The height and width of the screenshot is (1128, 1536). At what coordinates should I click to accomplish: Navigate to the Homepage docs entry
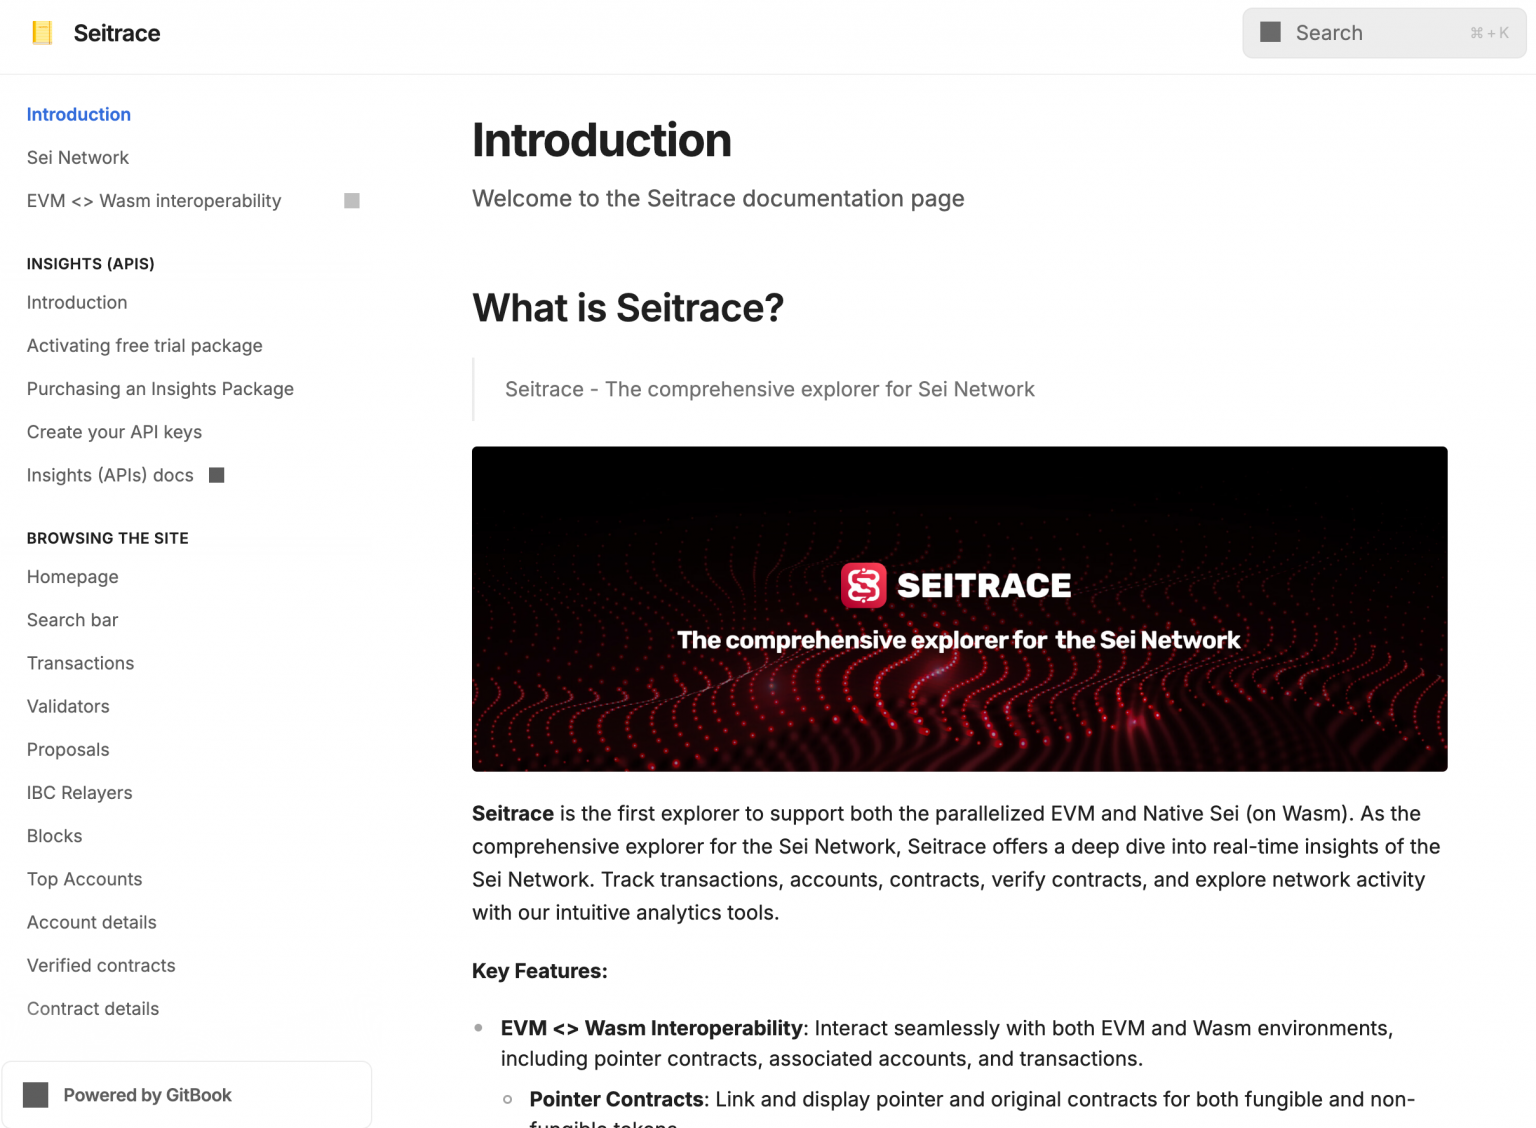[x=73, y=577]
